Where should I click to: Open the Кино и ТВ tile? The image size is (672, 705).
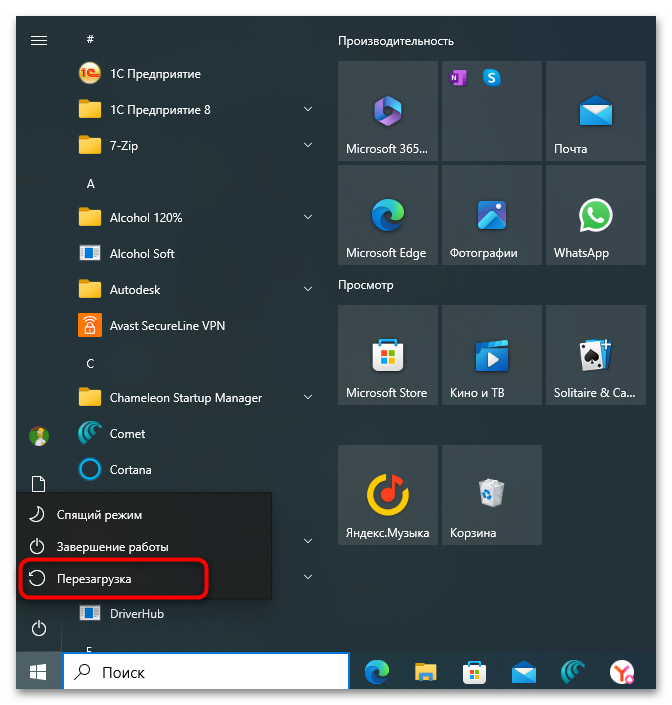(x=492, y=355)
